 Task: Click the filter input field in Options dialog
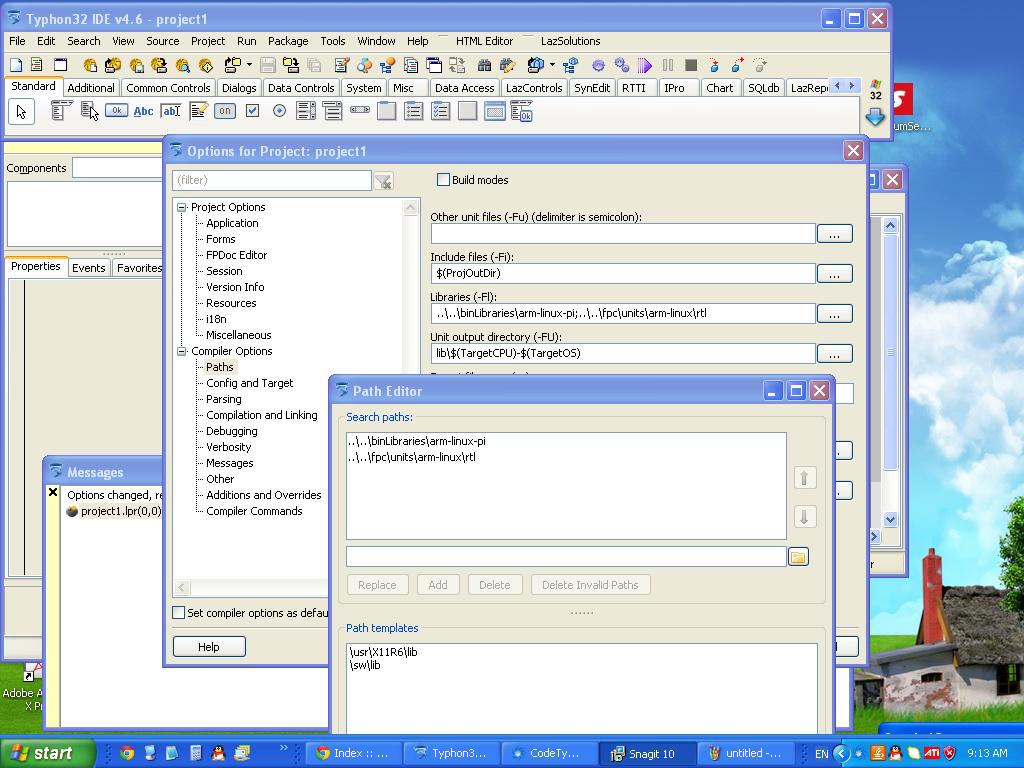coord(272,180)
